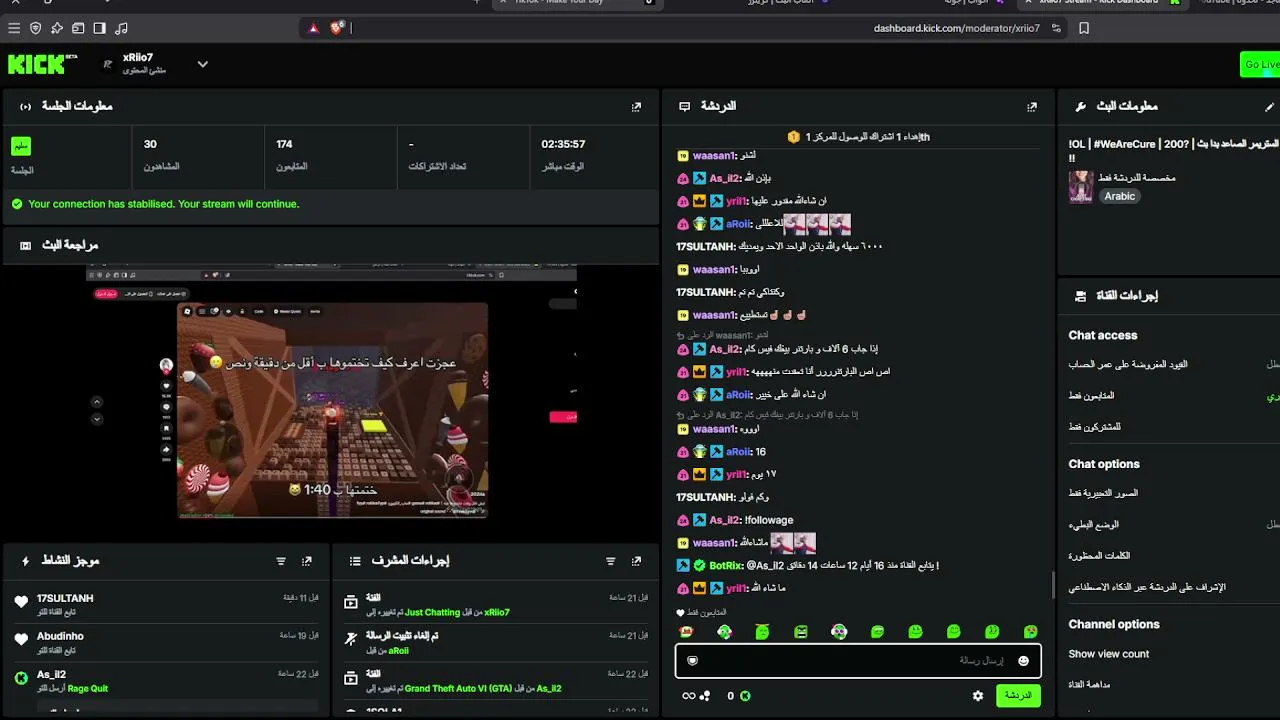Click BotRix username in chat

coord(725,566)
